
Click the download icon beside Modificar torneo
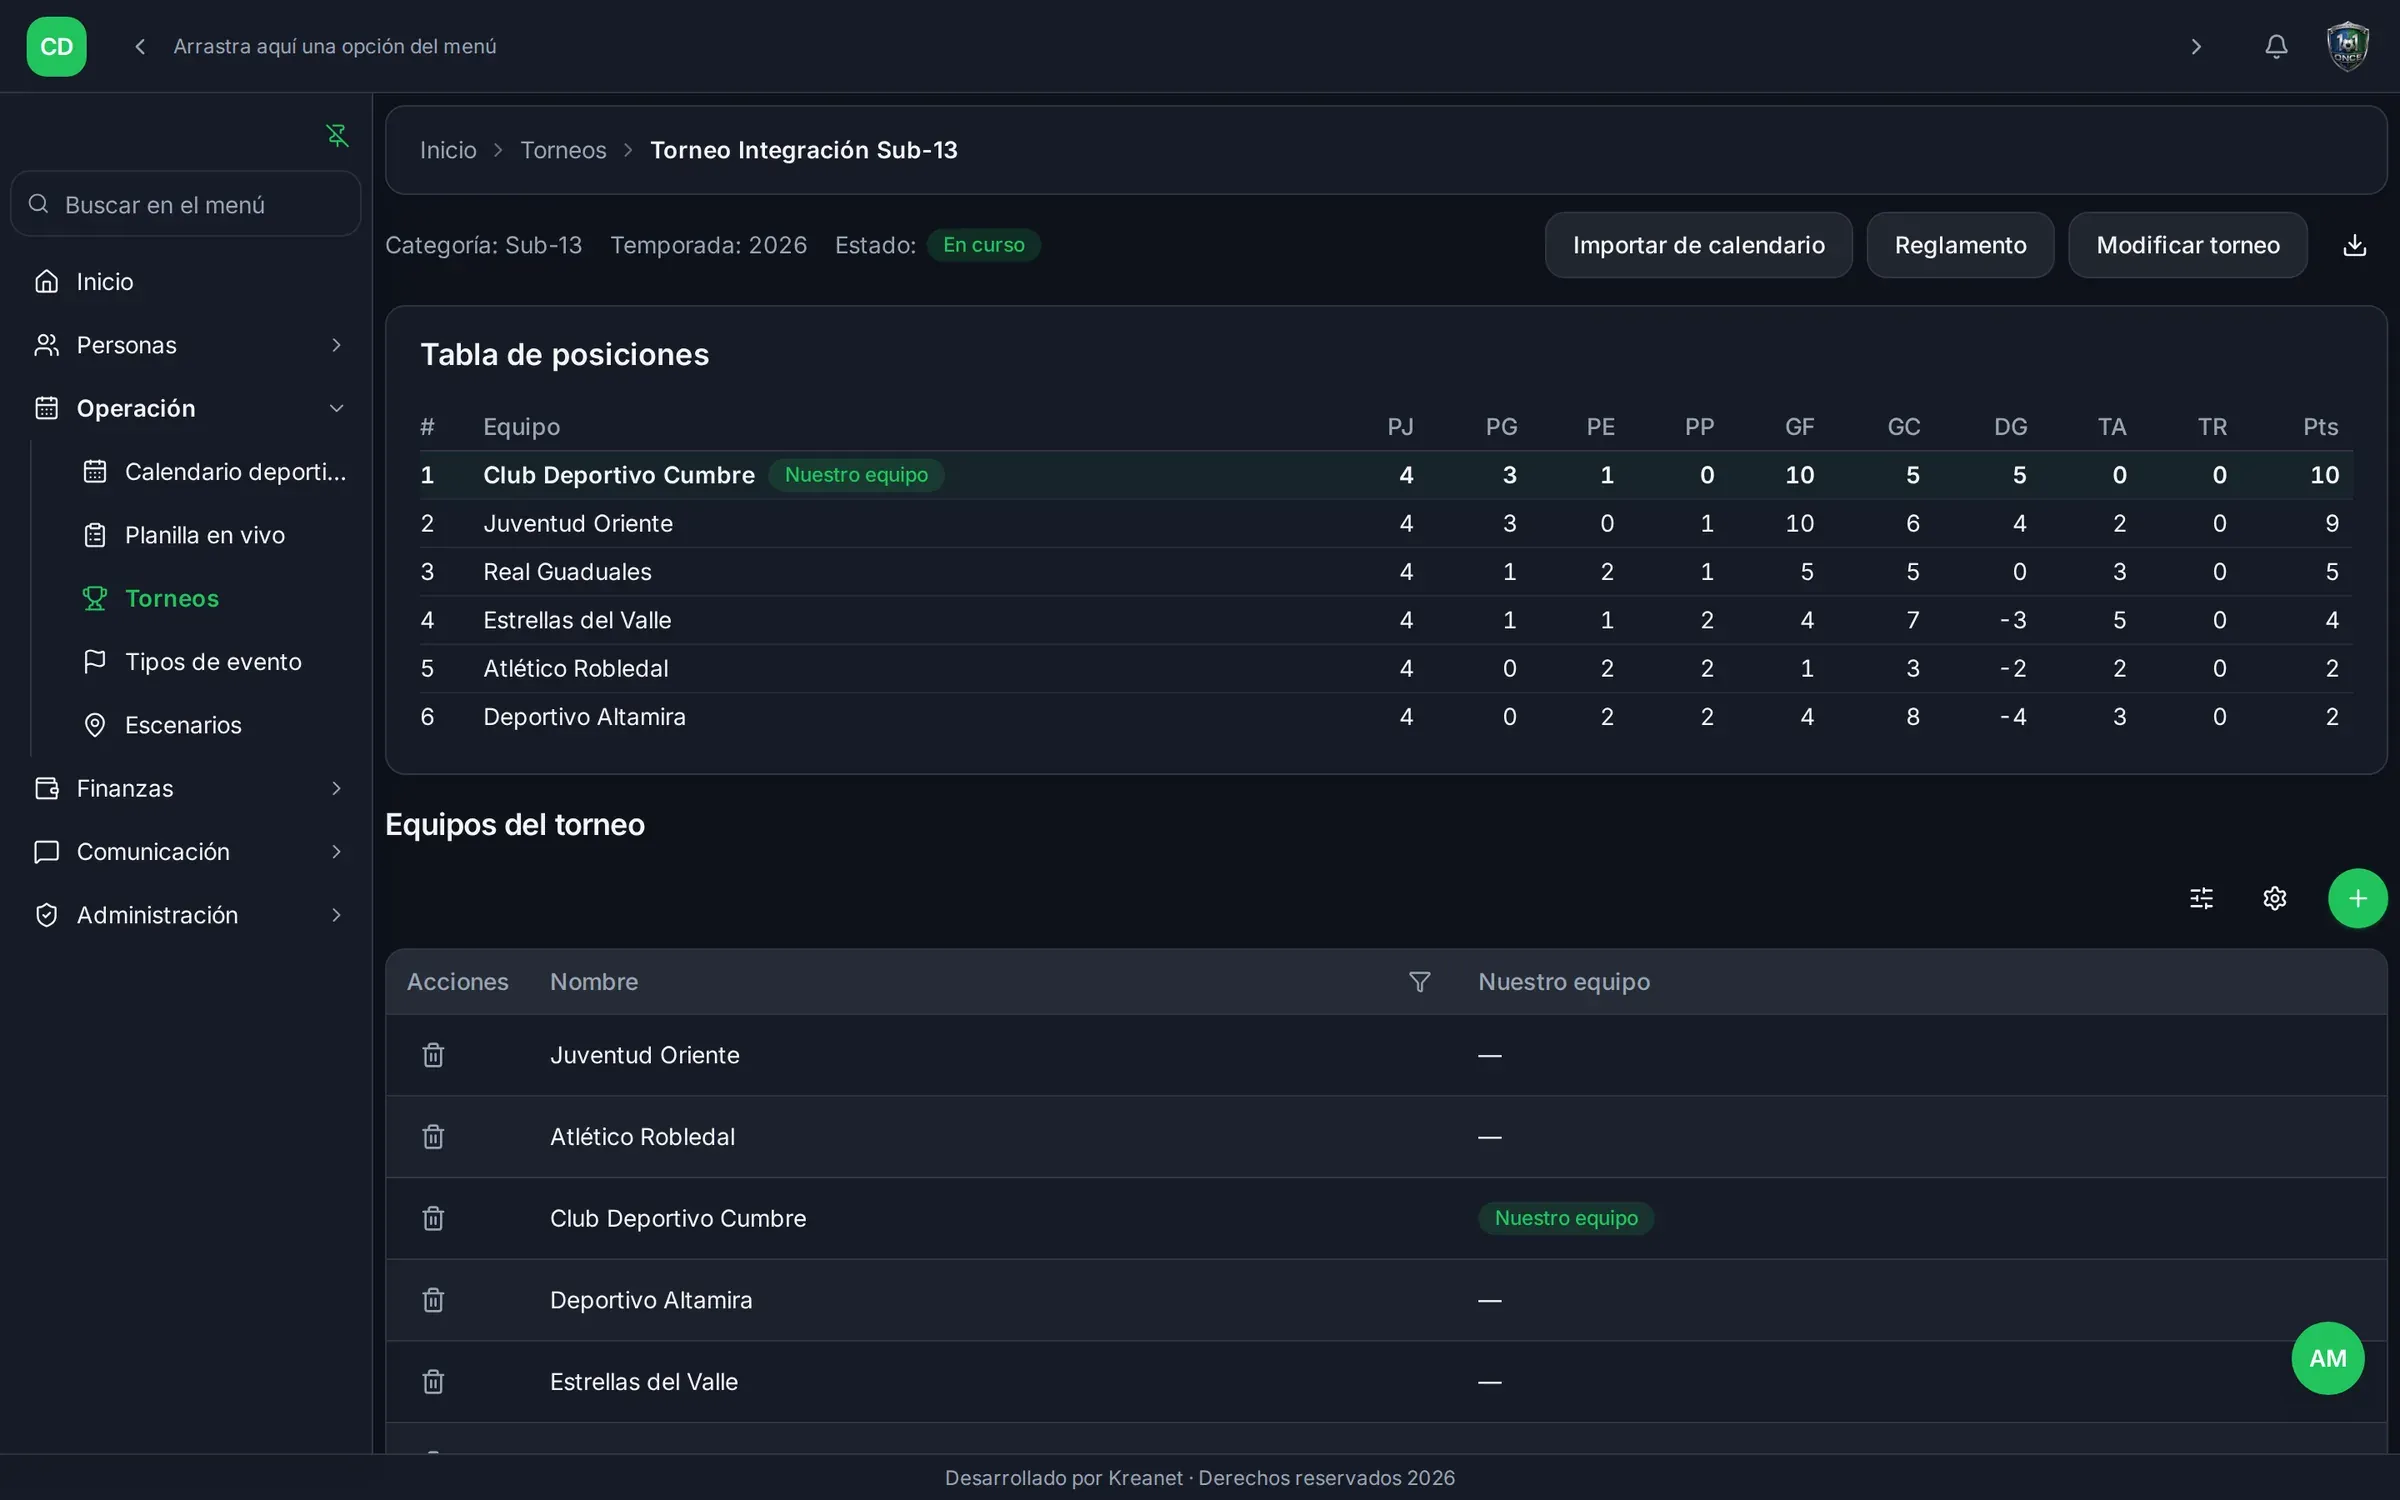(2355, 245)
